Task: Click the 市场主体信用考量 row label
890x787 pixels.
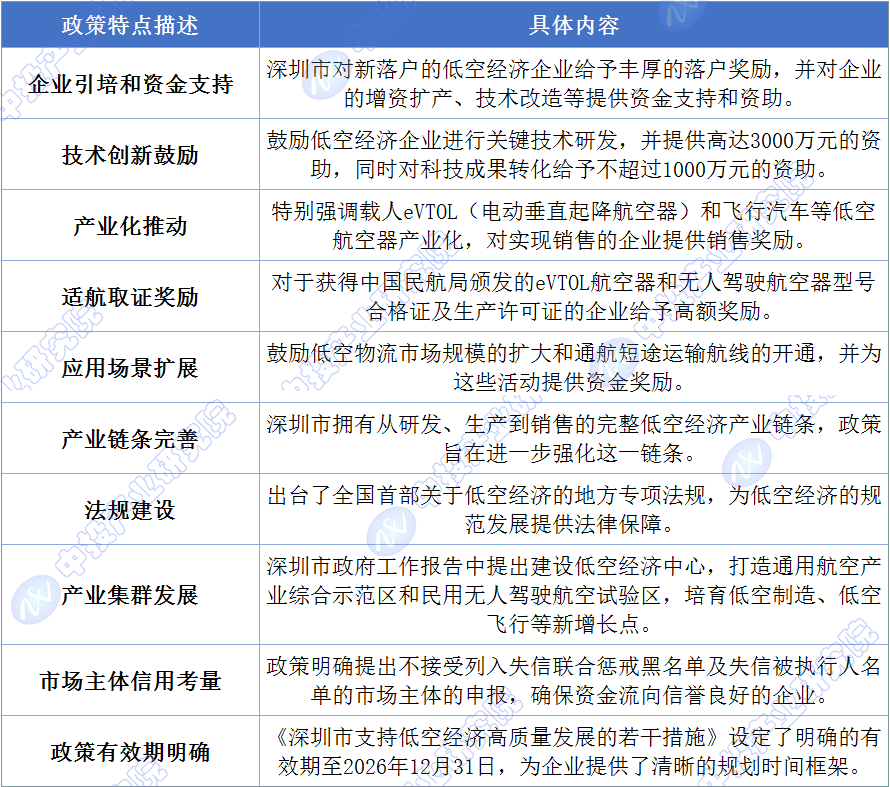Action: coord(130,681)
